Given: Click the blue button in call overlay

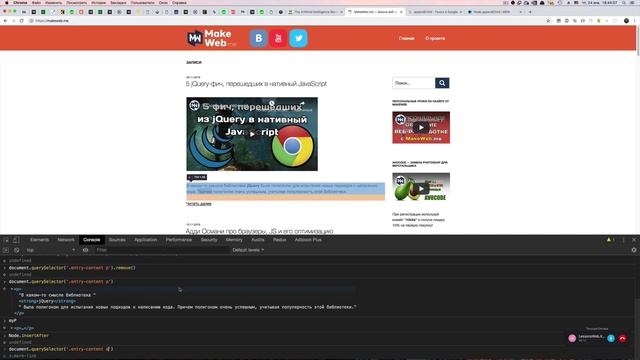Looking at the screenshot, I should [611, 338].
